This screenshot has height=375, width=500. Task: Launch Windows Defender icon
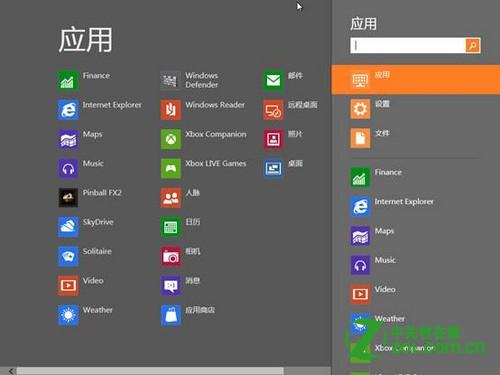pos(171,81)
